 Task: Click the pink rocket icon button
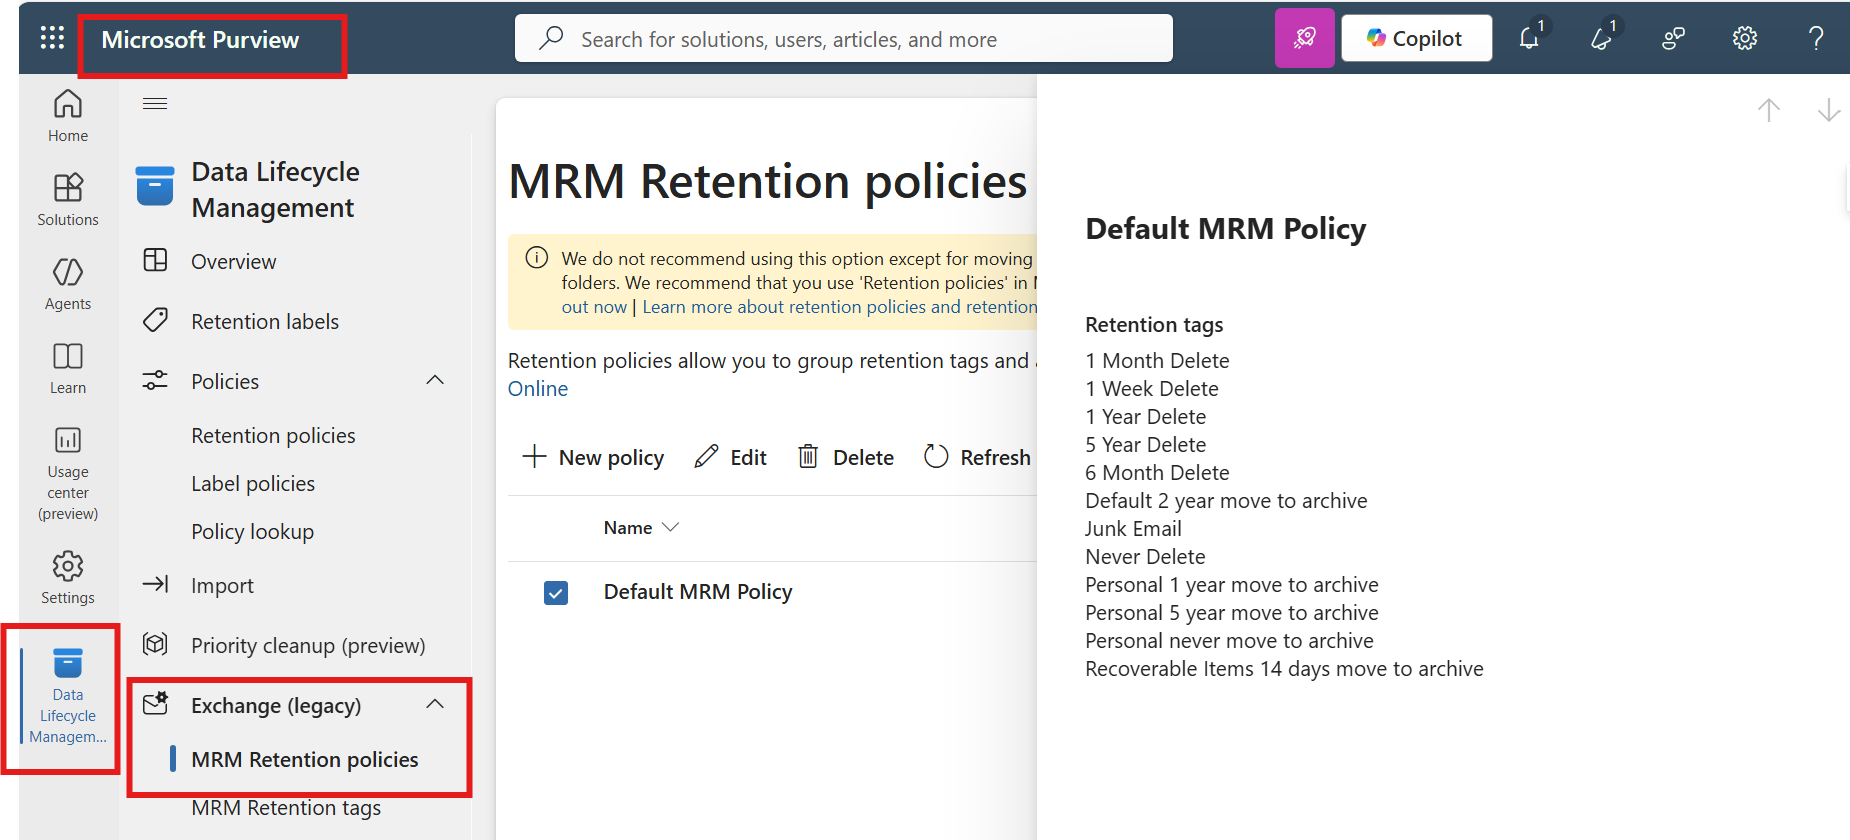(1304, 38)
